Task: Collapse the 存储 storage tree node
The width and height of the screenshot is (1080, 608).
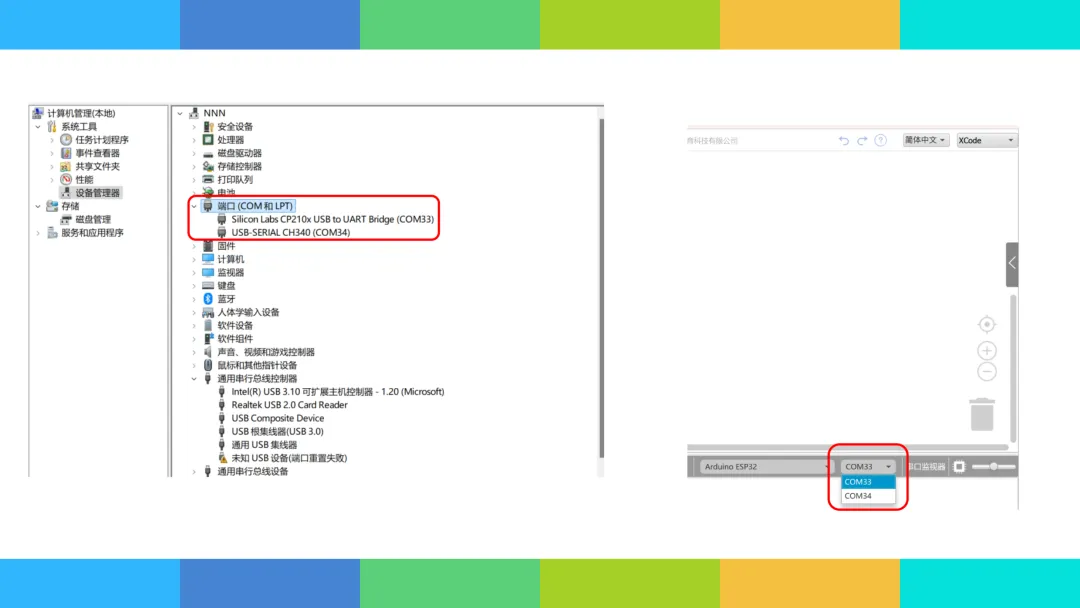Action: pyautogui.click(x=38, y=206)
